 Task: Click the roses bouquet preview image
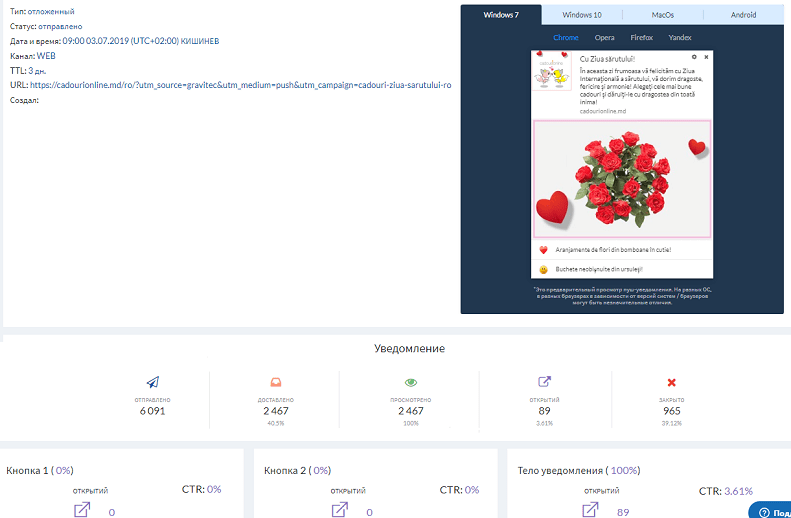622,180
